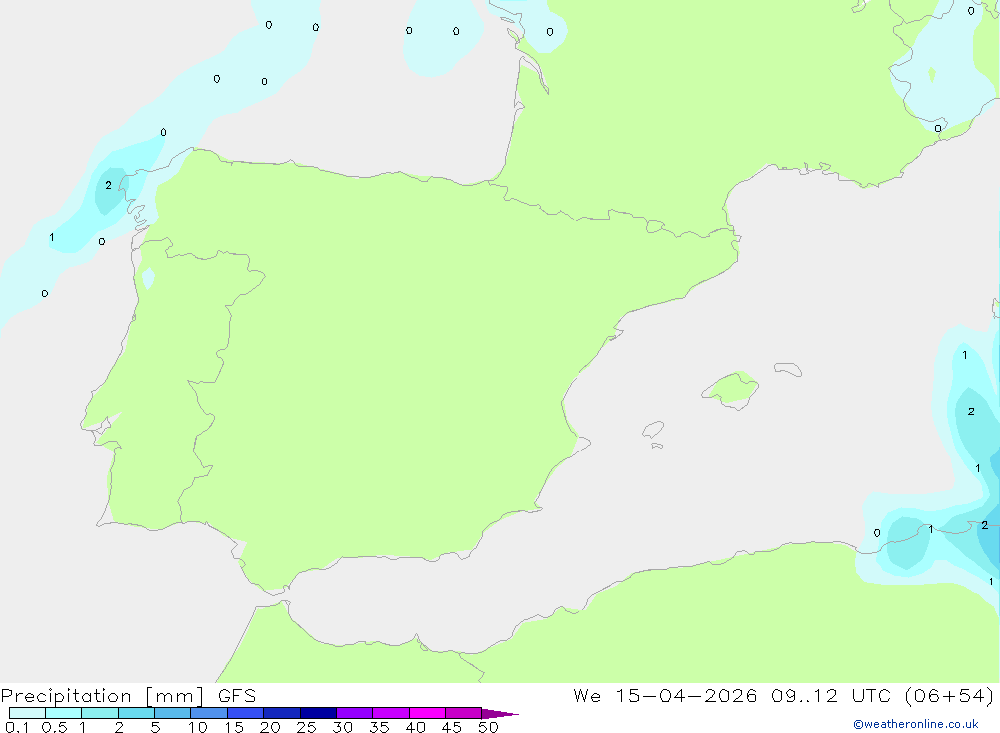The image size is (1000, 733).
Task: Pick the 45–50 mm dark magenta legend swatch
Action: pyautogui.click(x=464, y=713)
